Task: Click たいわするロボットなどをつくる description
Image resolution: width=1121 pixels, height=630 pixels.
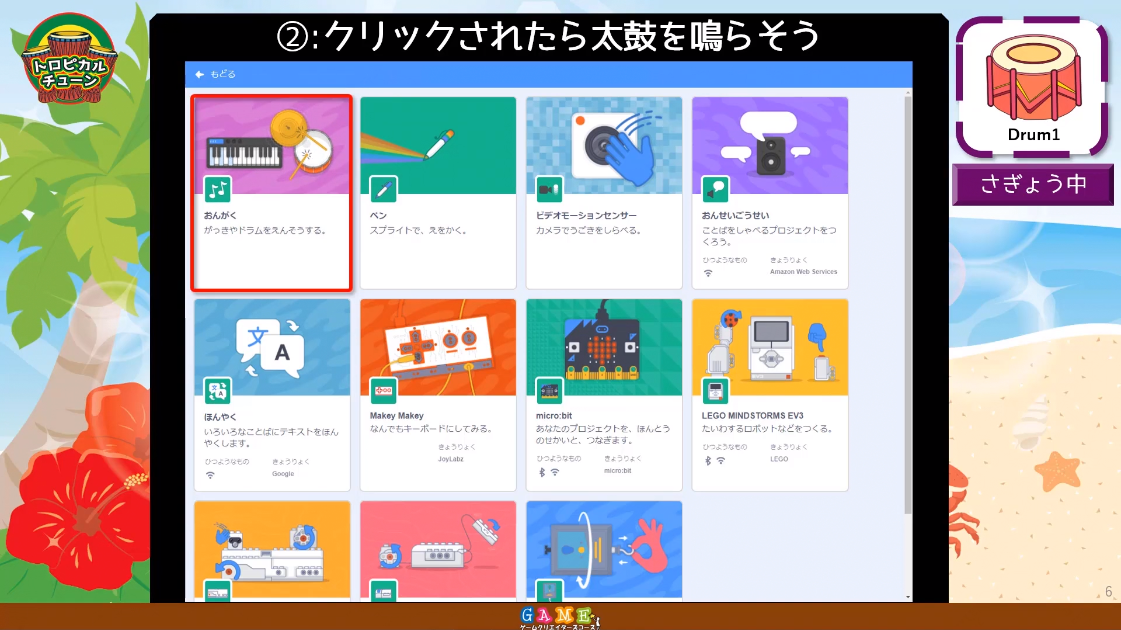Action: [767, 428]
